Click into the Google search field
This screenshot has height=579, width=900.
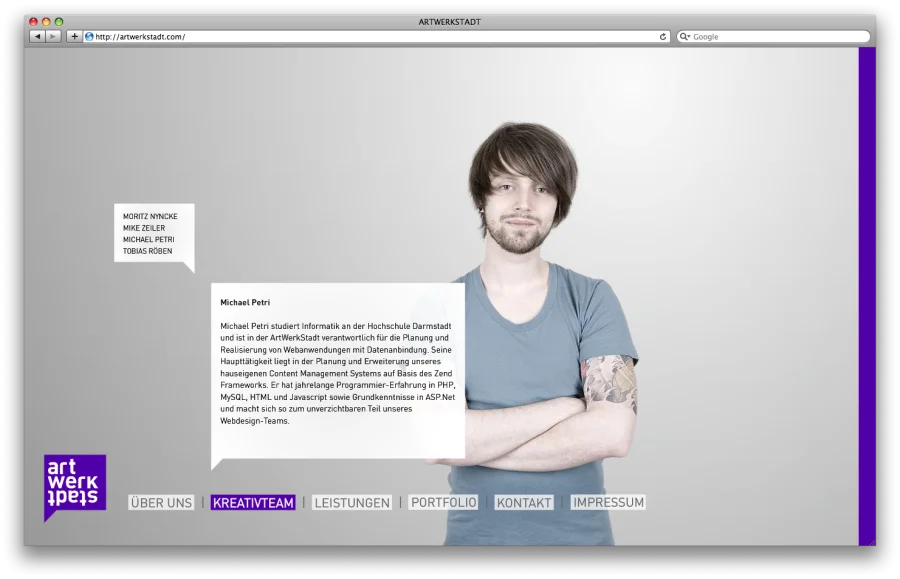(x=775, y=37)
